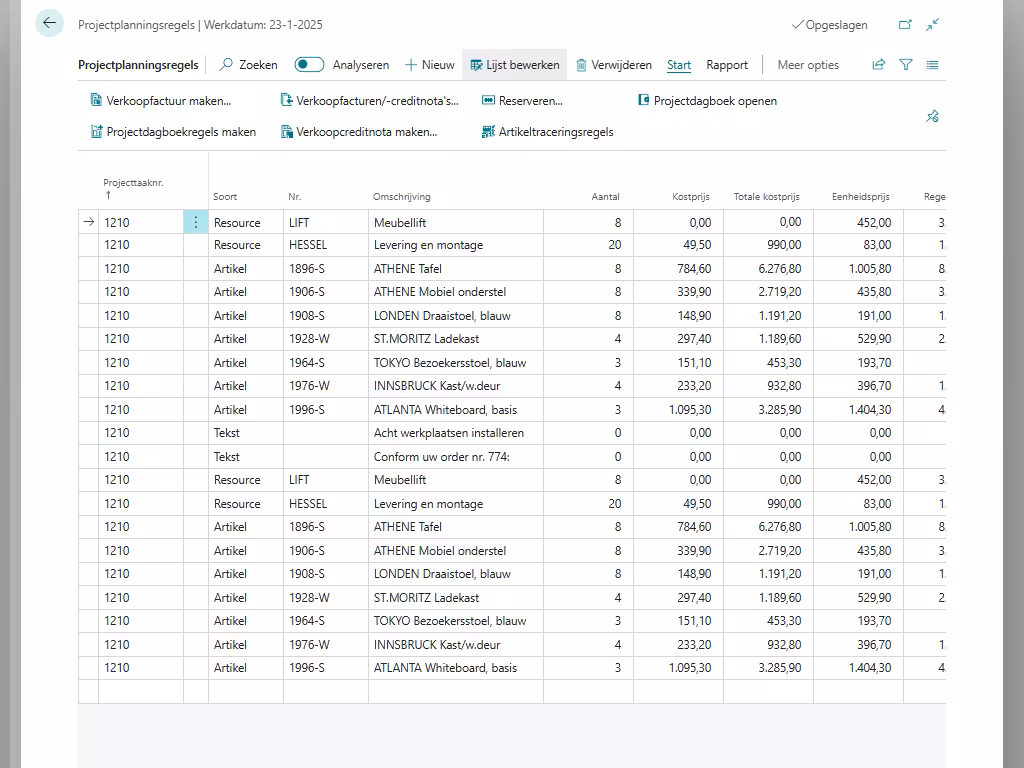The image size is (1024, 768).
Task: Click the share icon in toolbar
Action: [878, 65]
